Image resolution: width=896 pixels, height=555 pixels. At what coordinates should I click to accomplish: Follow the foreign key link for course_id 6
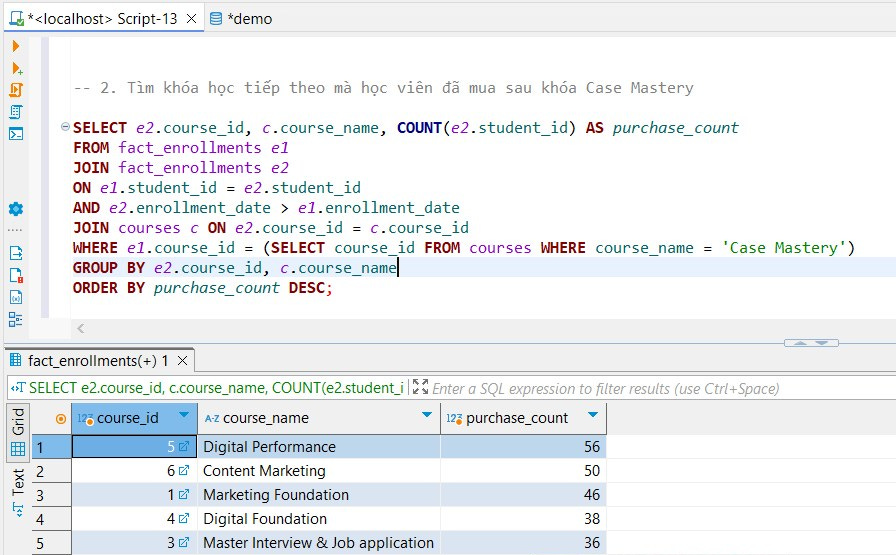183,471
